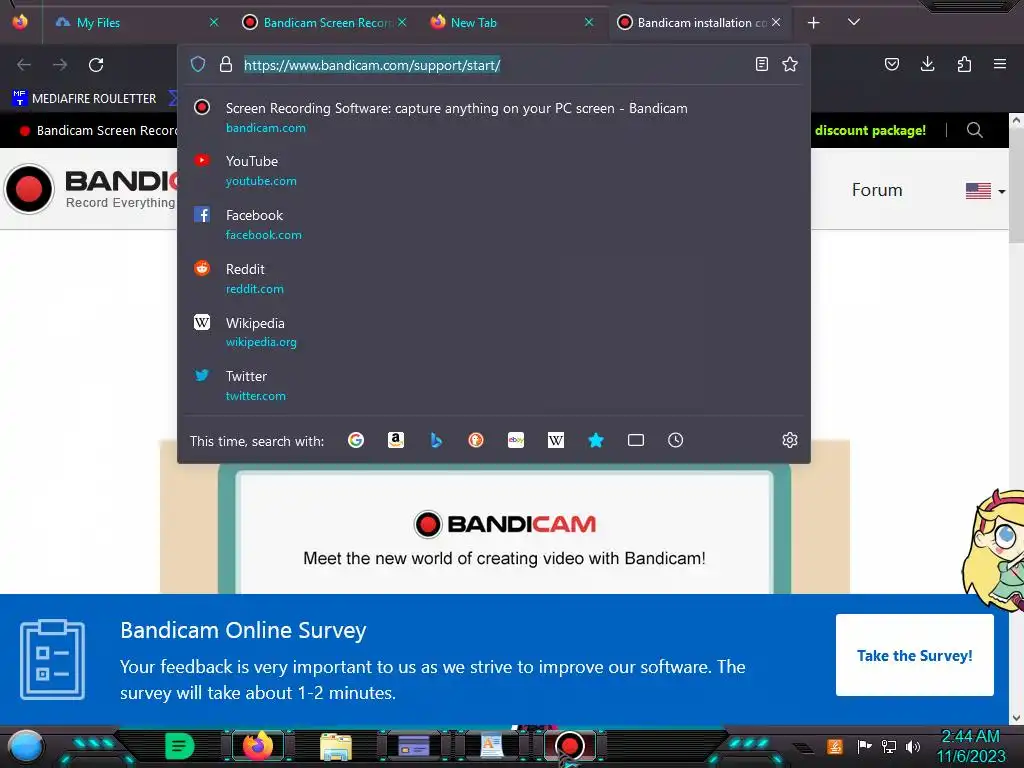Open the Firefox application menu
This screenshot has width=1024, height=768.
(x=1000, y=64)
